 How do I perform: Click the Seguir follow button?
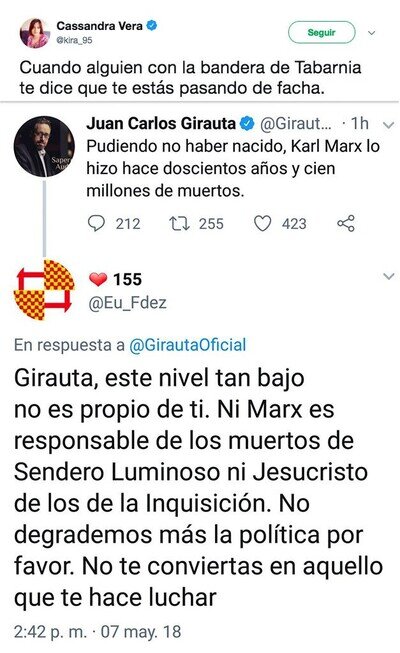[x=321, y=32]
